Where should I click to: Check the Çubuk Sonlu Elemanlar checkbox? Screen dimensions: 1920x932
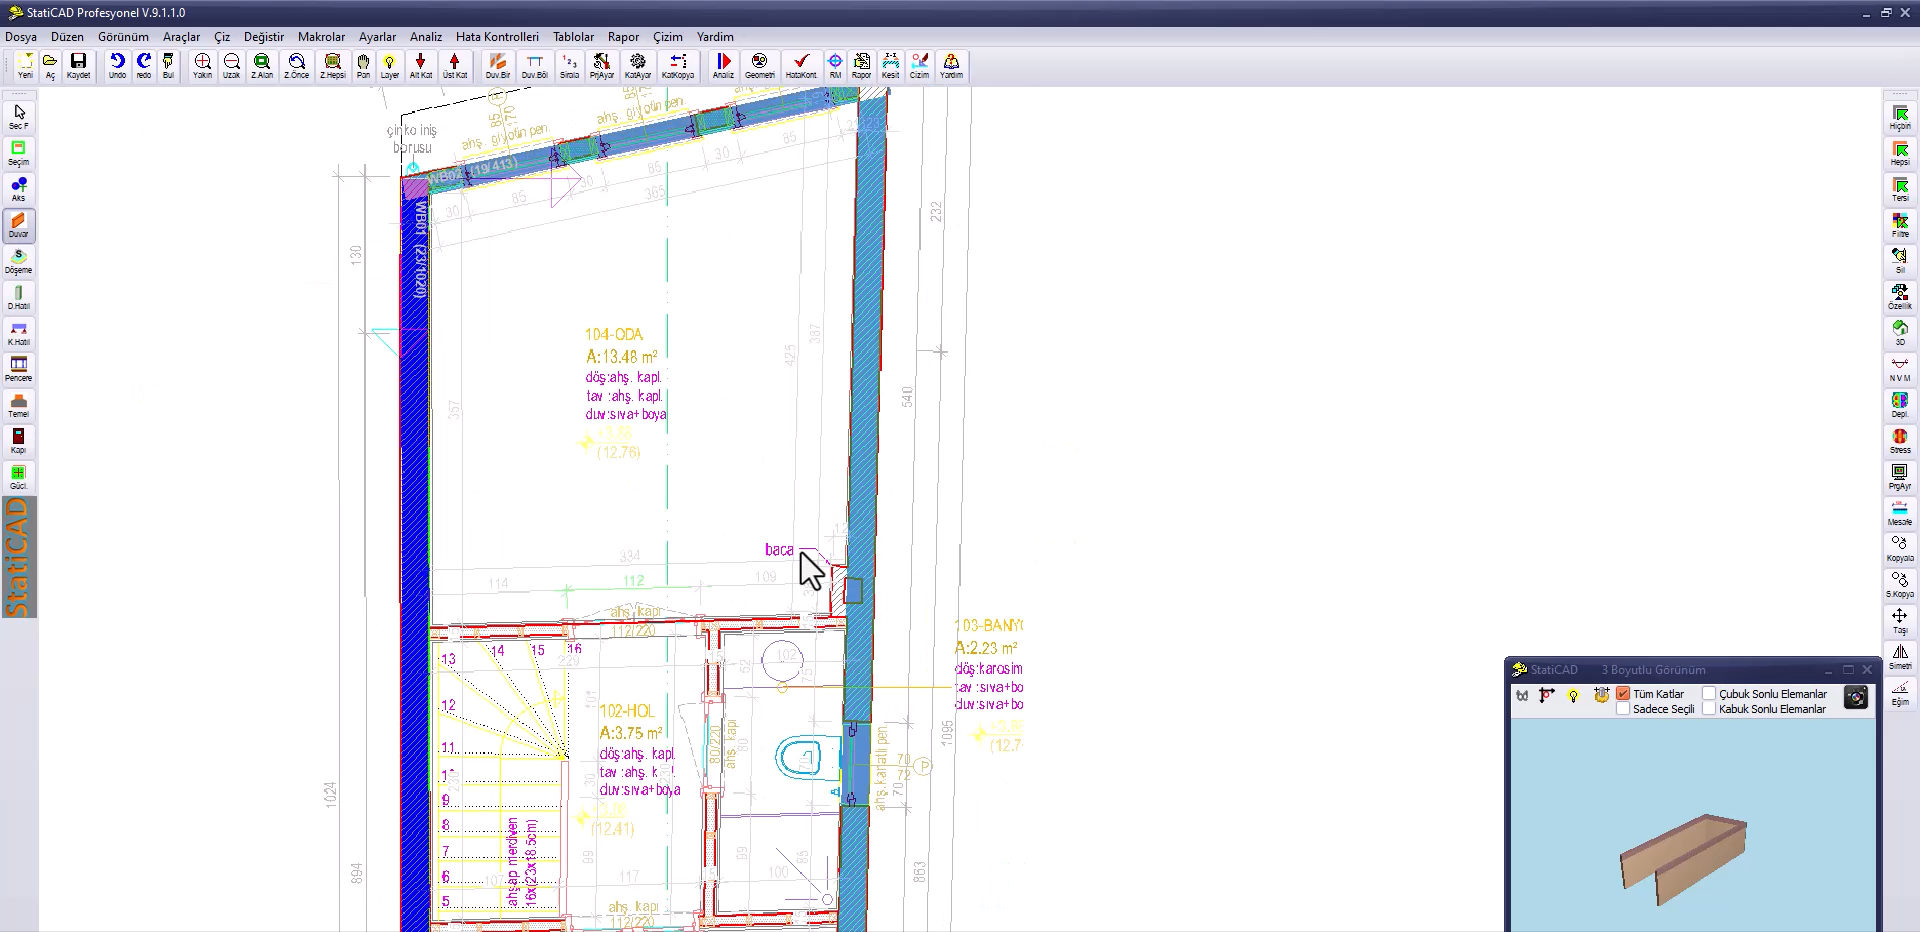[x=1709, y=693]
